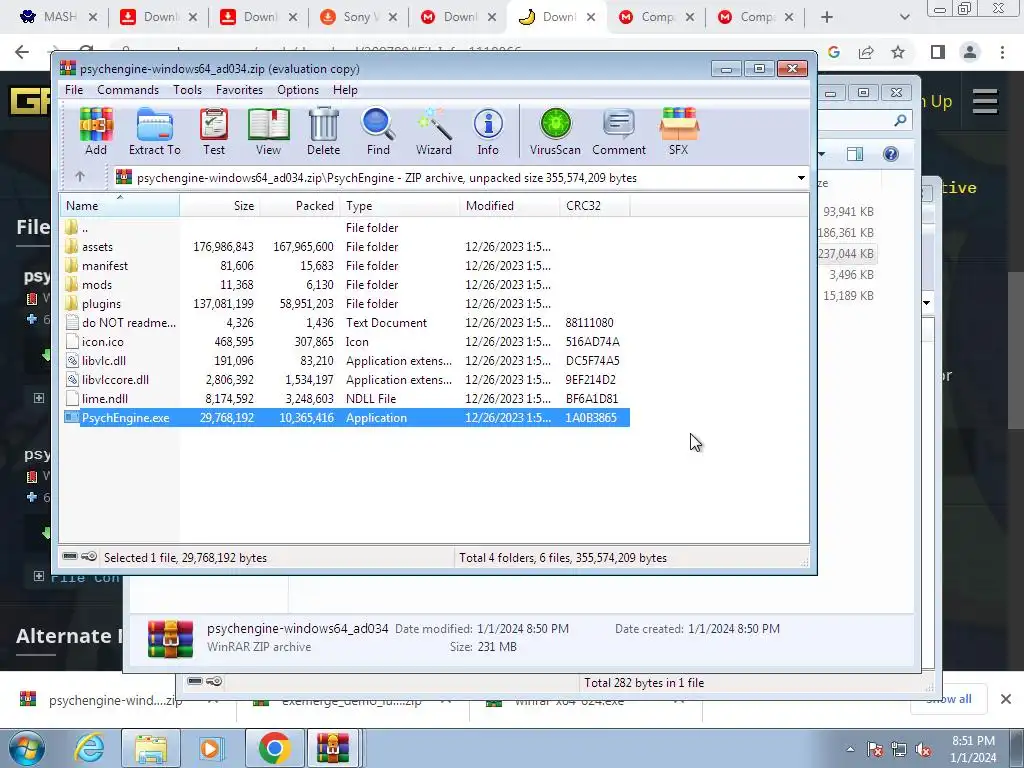Open Windows Media Player taskbar icon
This screenshot has height=768, width=1024.
click(212, 748)
